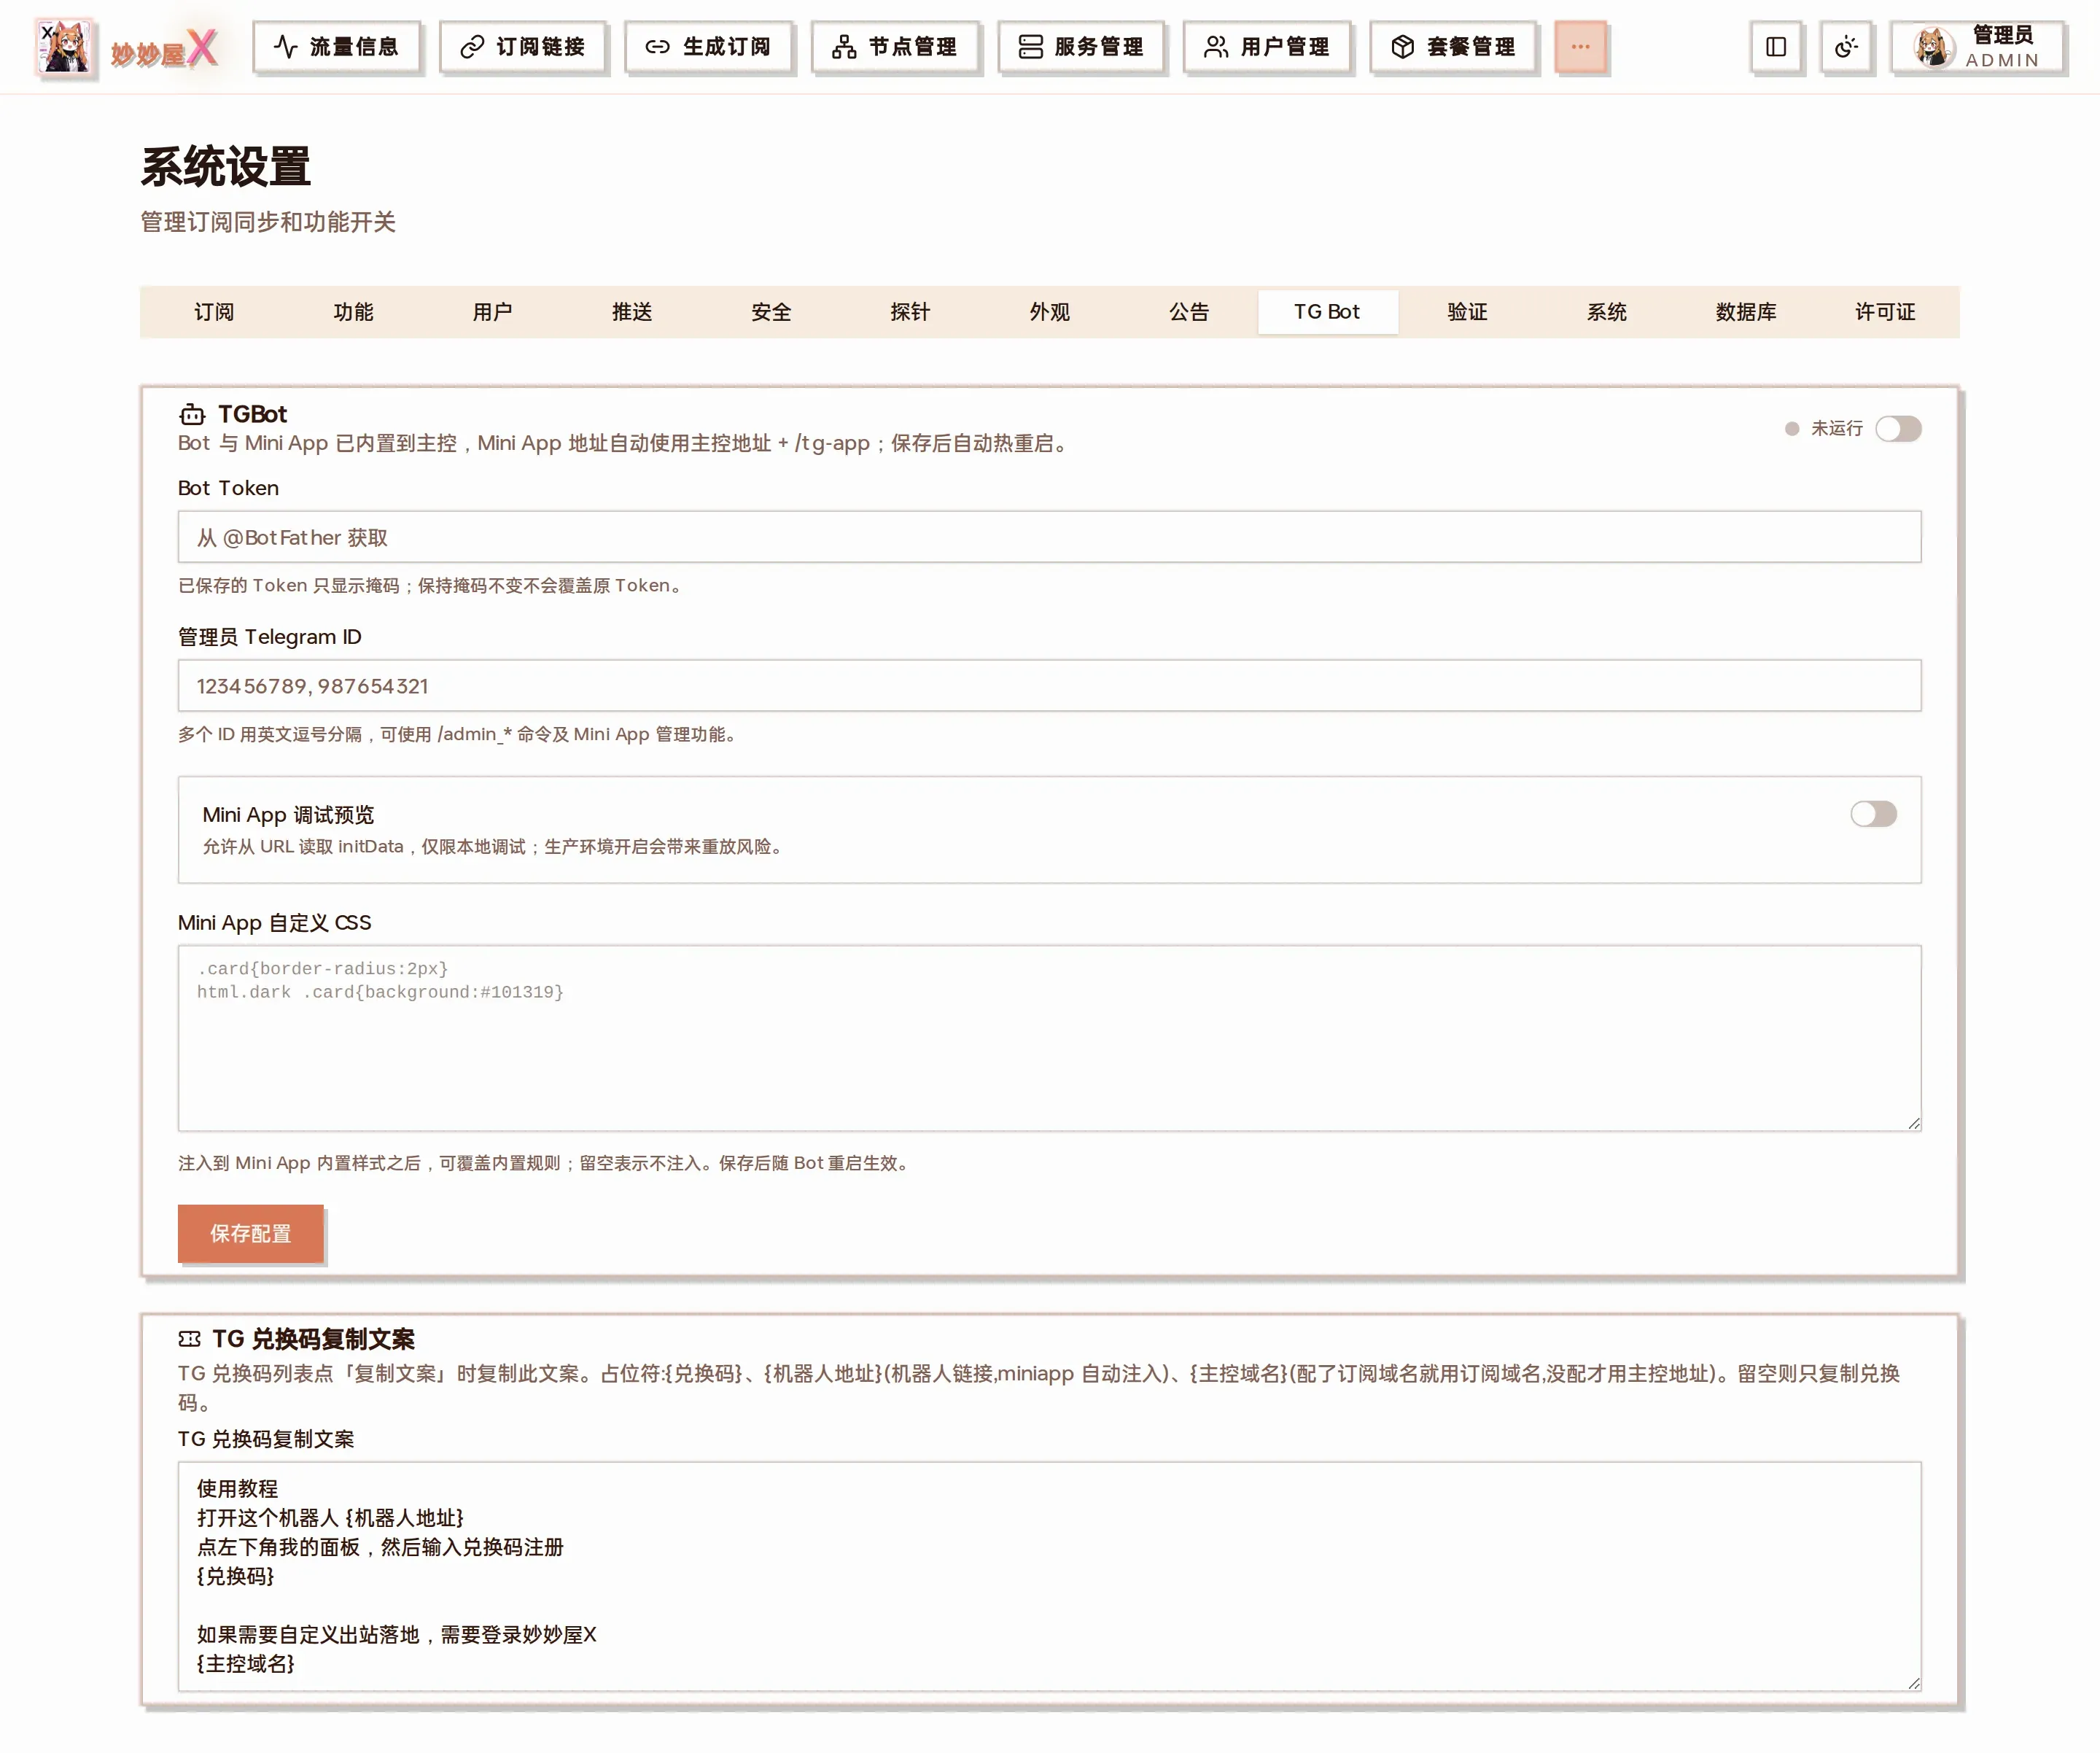Viewport: 2100px width, 1753px height.
Task: Switch to the 系统 settings tab
Action: click(x=1607, y=312)
